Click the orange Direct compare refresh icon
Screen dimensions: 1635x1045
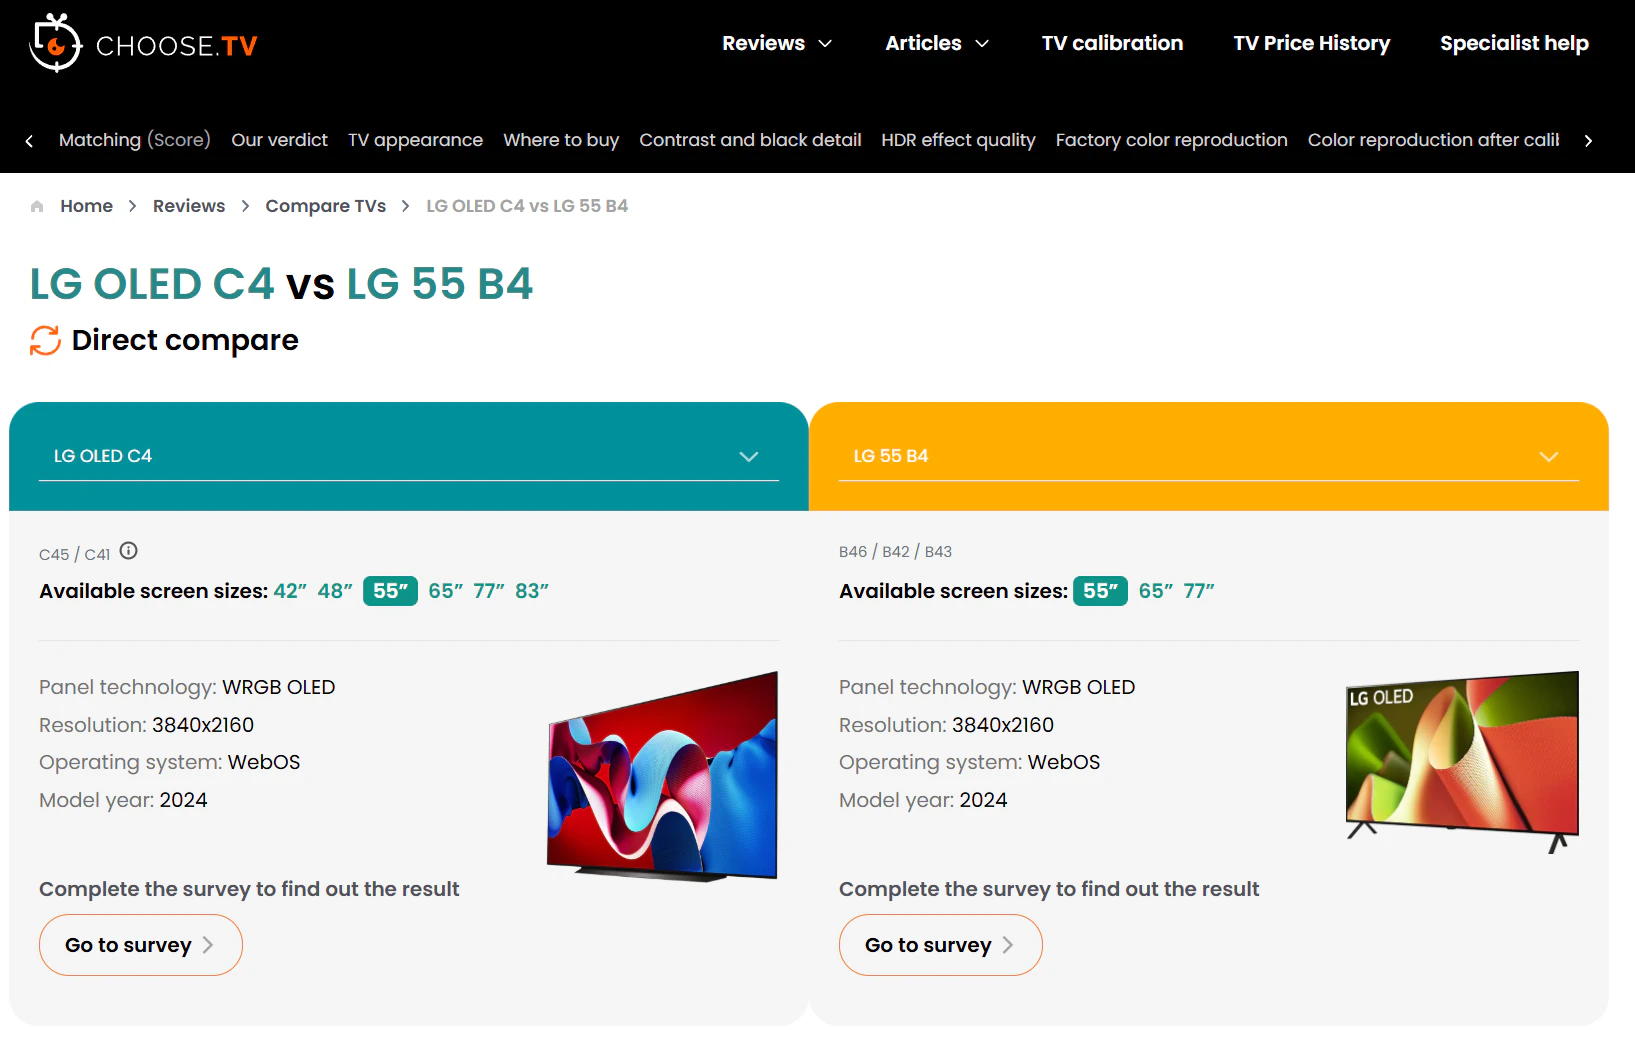click(x=45, y=341)
